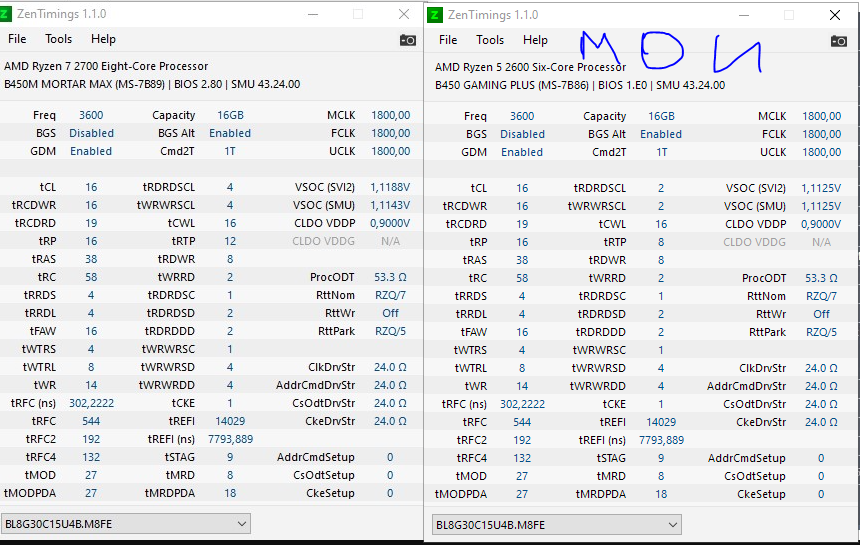This screenshot has height=545, width=860.
Task: Click RttNom value RZQ/7 in left window
Action: pos(391,296)
